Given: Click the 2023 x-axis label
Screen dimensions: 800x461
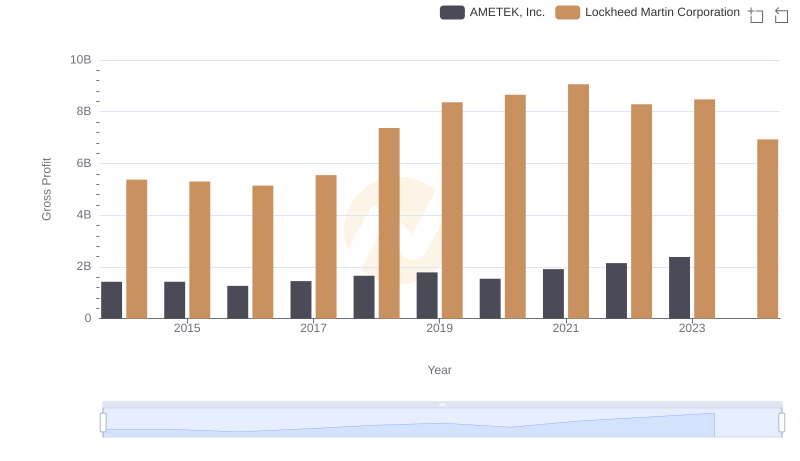Looking at the screenshot, I should coord(692,328).
